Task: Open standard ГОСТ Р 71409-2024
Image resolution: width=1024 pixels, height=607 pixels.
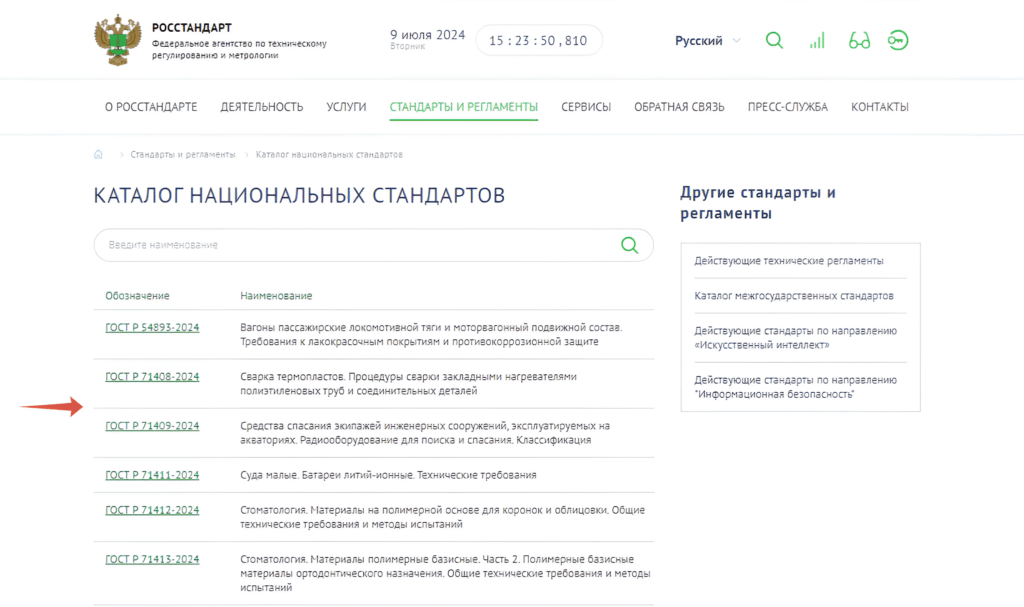Action: (x=152, y=426)
